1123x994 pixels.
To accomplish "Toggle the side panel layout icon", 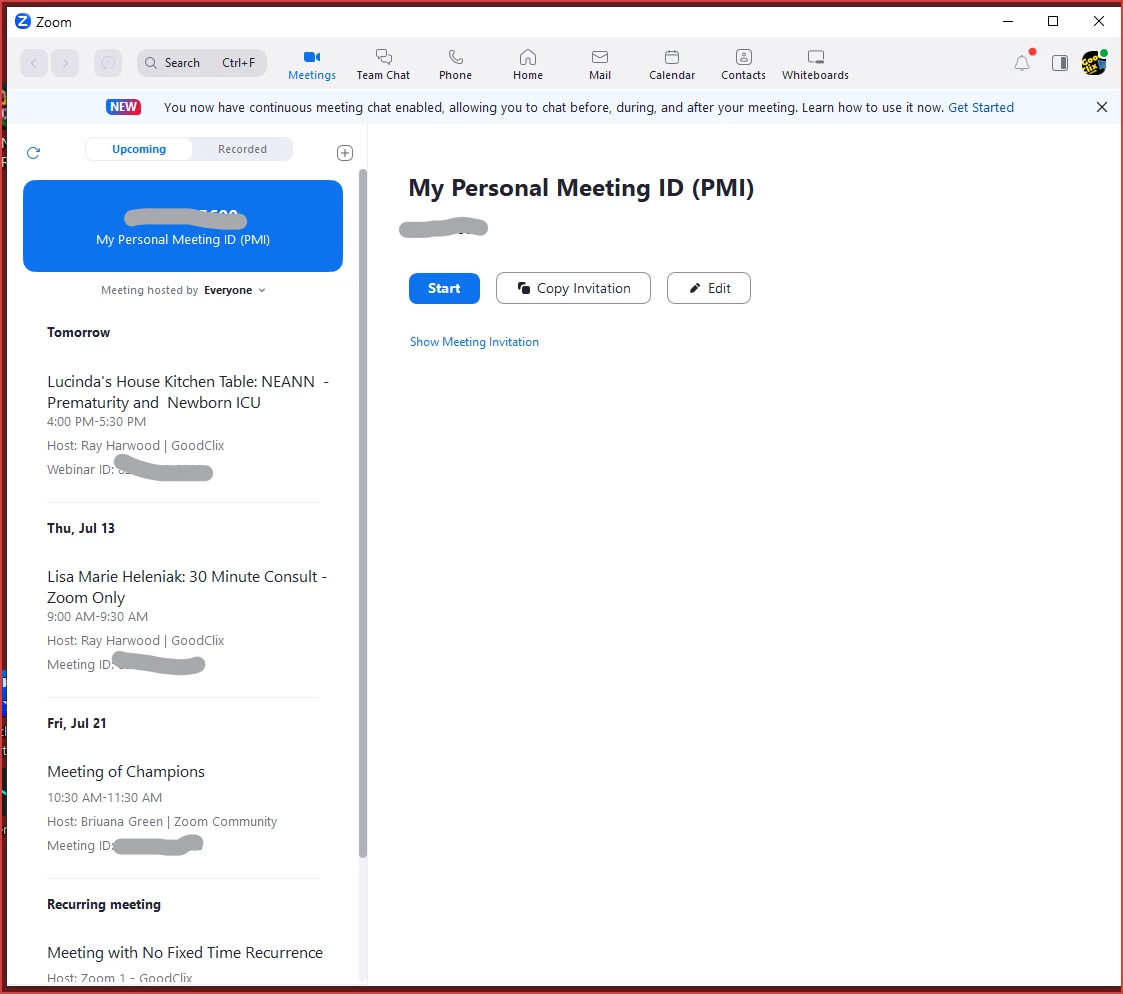I will pos(1060,63).
